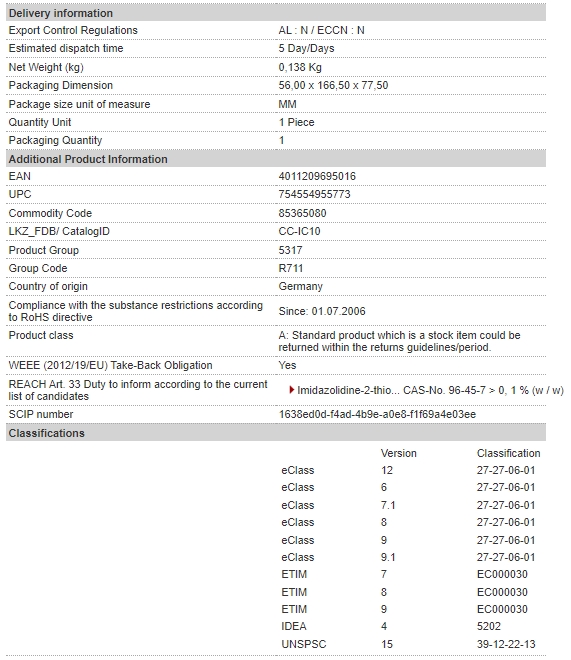Click the IDEA classification 5202
Screen dimensions: 571x660
point(489,626)
